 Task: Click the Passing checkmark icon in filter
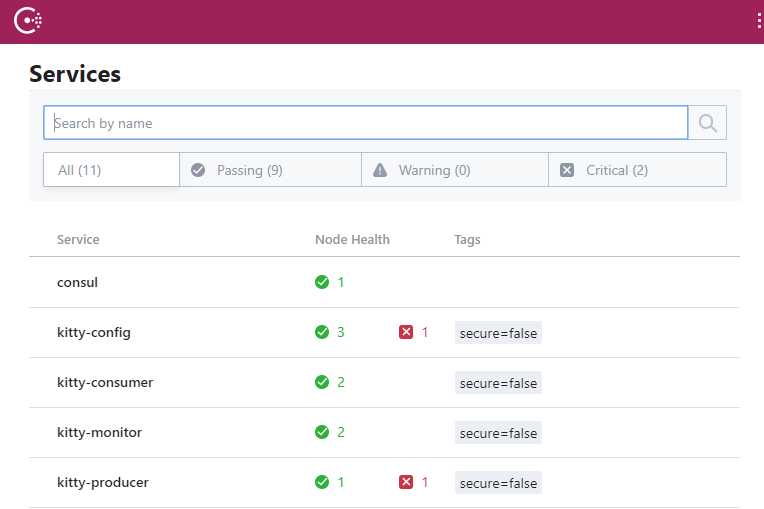[x=198, y=170]
